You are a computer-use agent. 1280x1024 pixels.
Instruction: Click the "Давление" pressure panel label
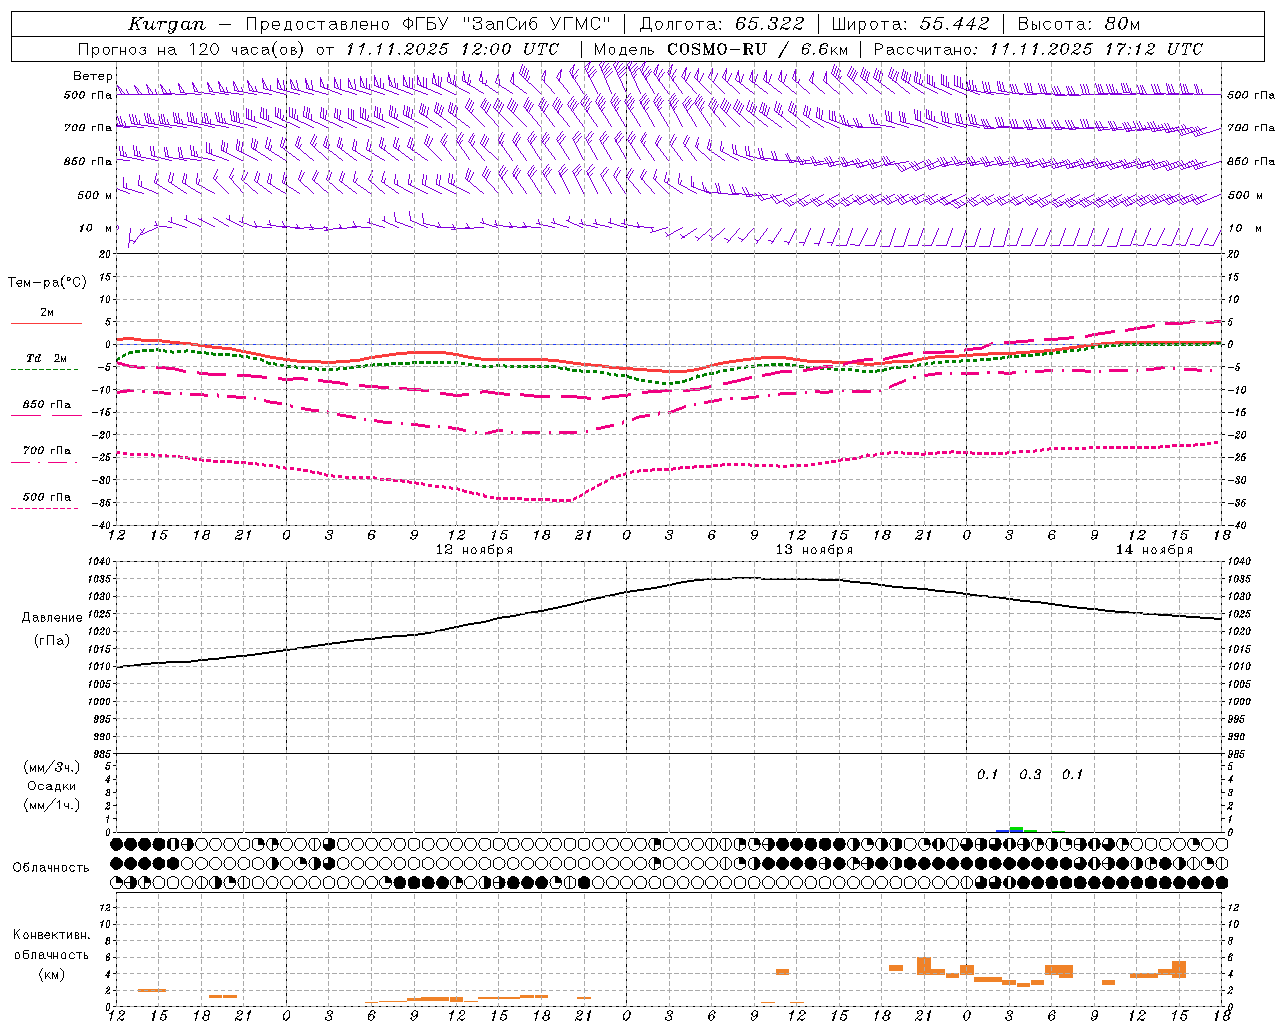pos(52,618)
